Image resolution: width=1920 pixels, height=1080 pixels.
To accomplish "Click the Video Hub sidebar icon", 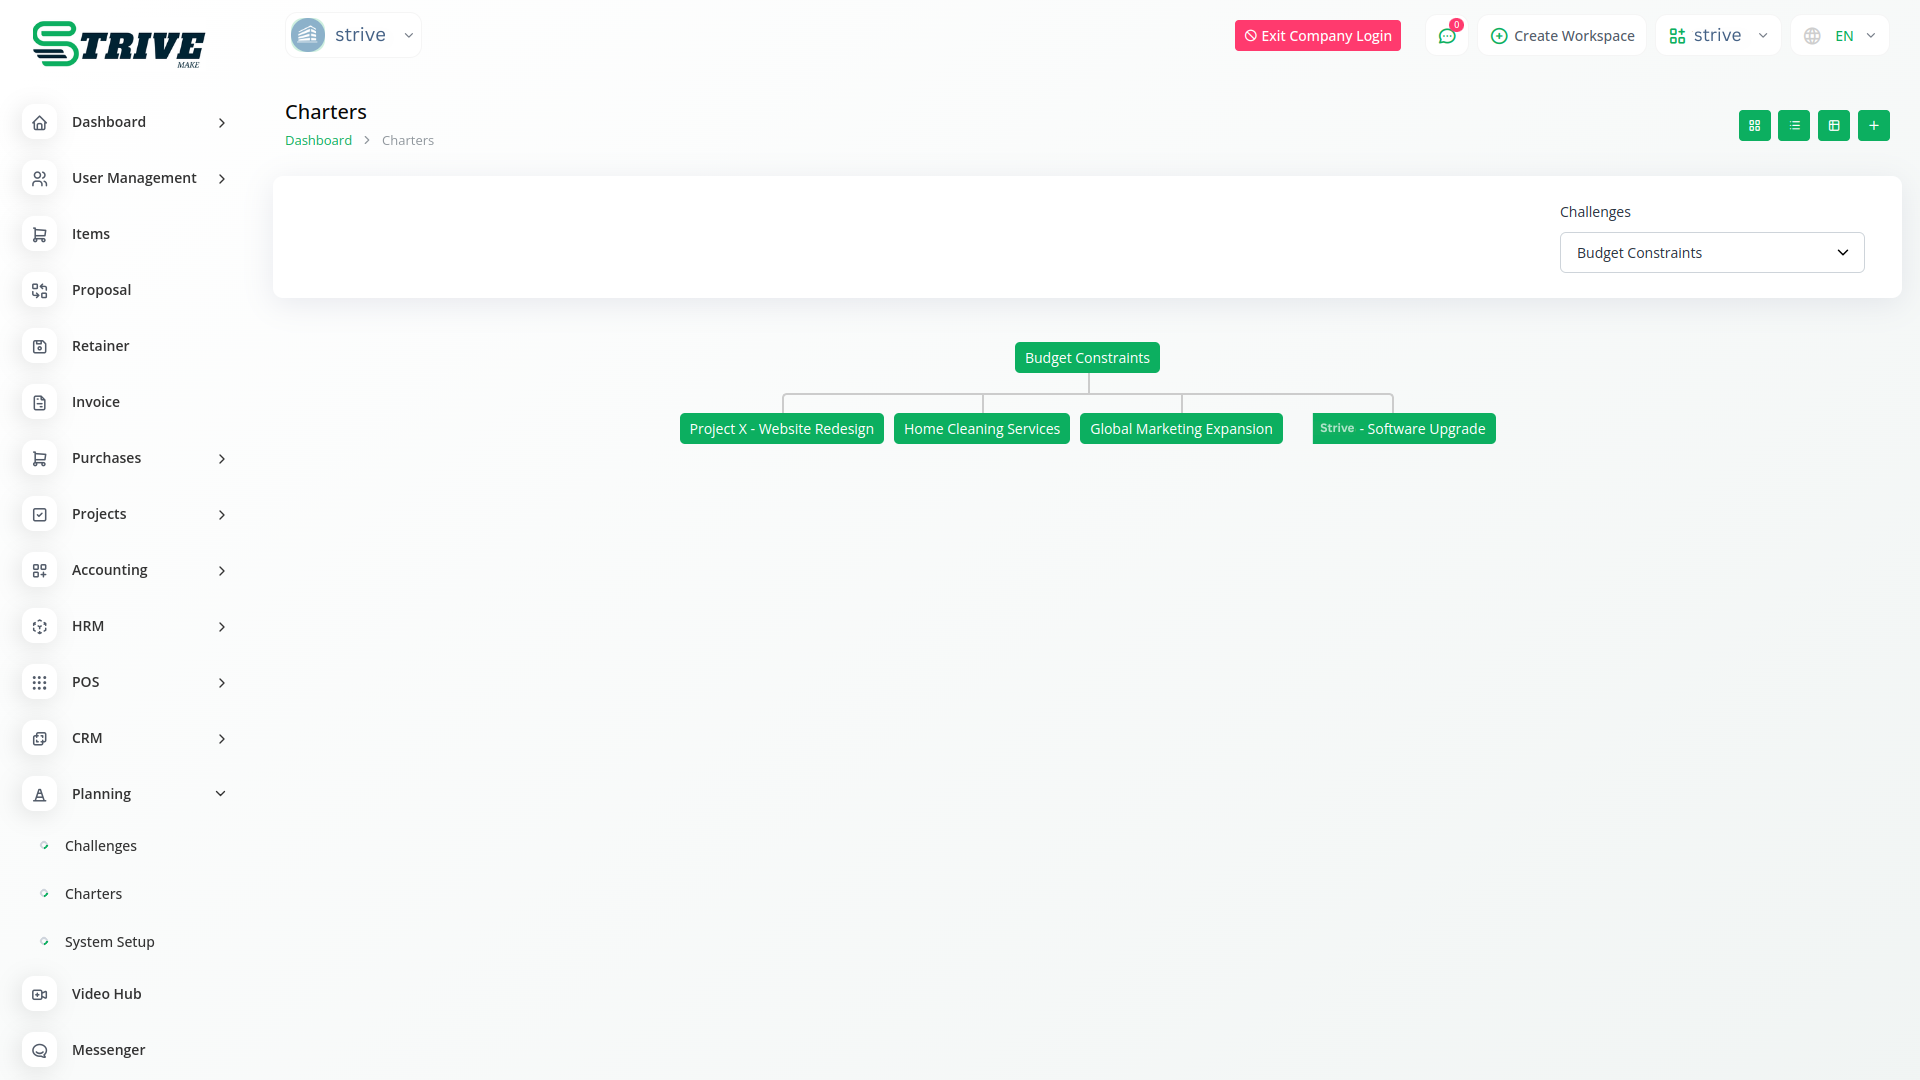I will click(x=39, y=994).
